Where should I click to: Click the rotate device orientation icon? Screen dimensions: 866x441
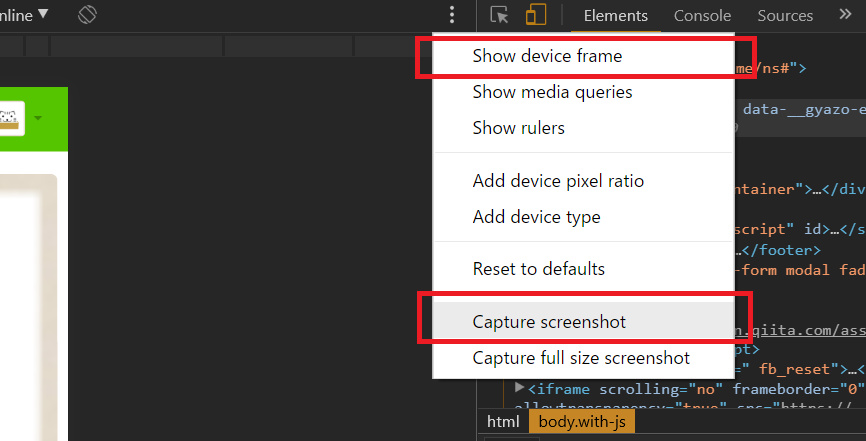[x=87, y=15]
